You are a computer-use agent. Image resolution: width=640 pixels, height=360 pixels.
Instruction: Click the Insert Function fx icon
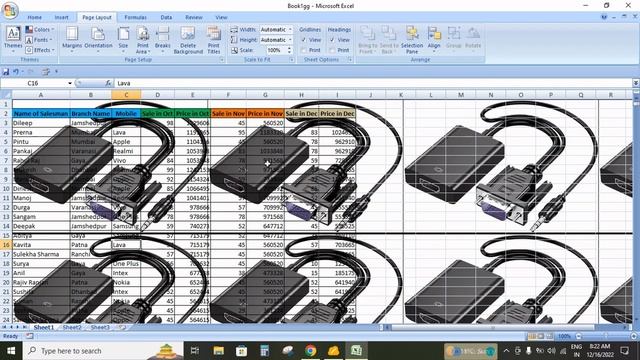point(108,83)
